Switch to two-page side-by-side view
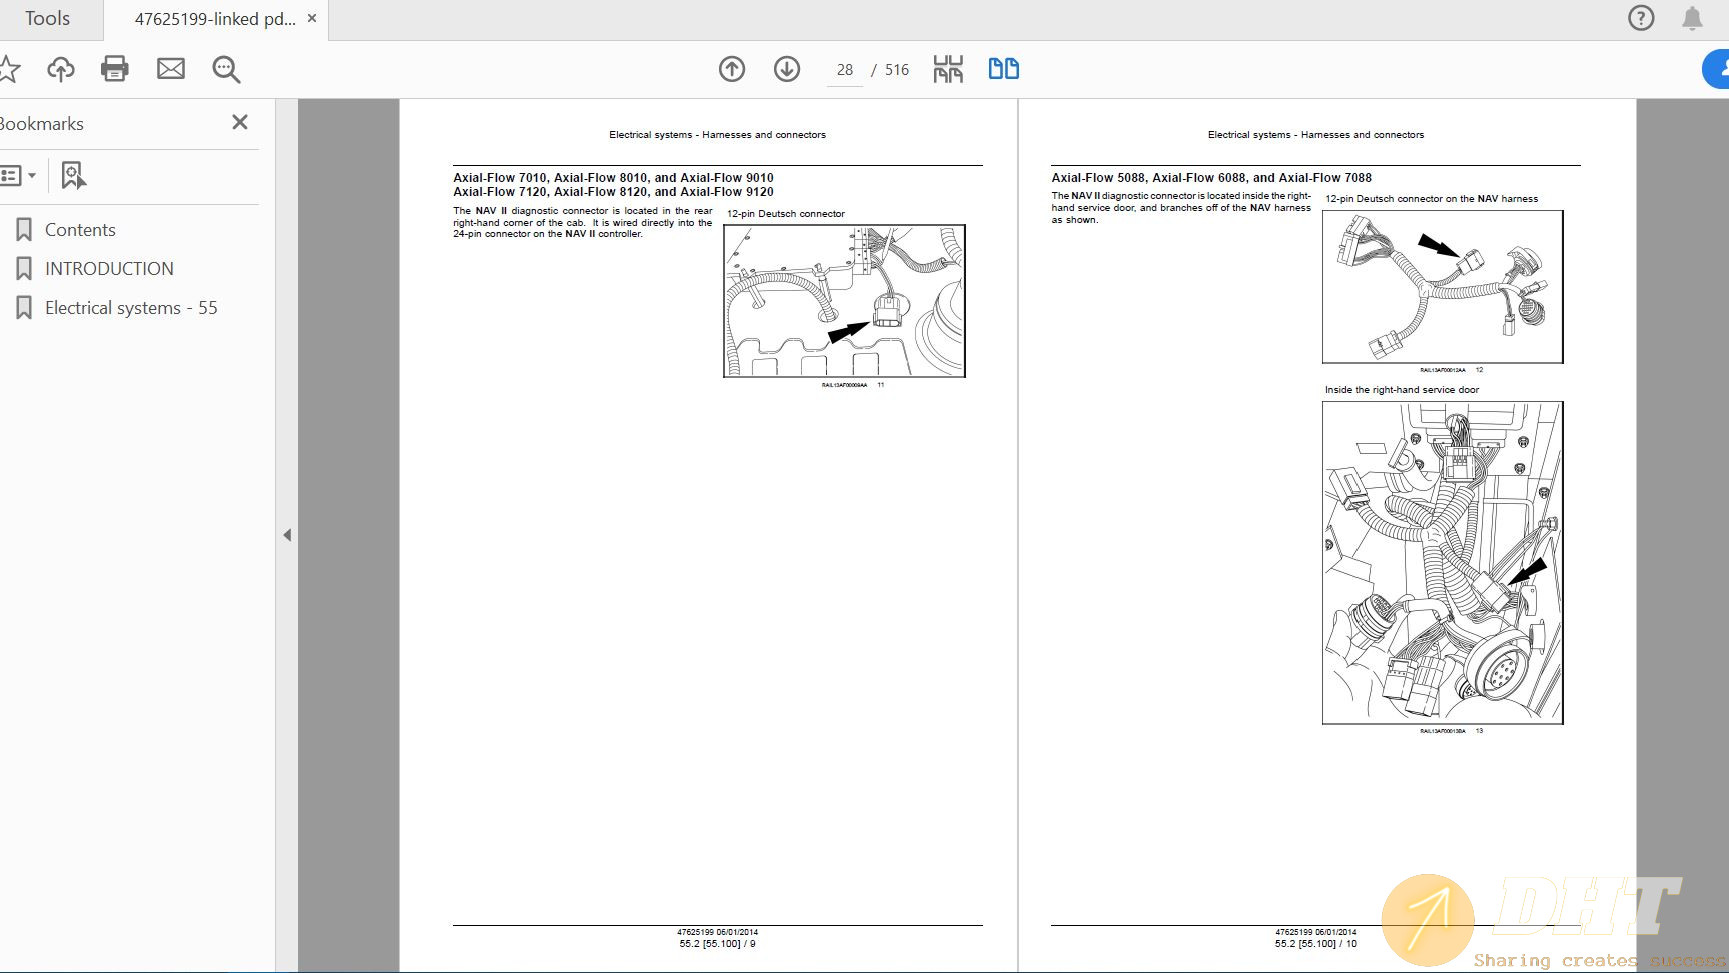 [1002, 69]
